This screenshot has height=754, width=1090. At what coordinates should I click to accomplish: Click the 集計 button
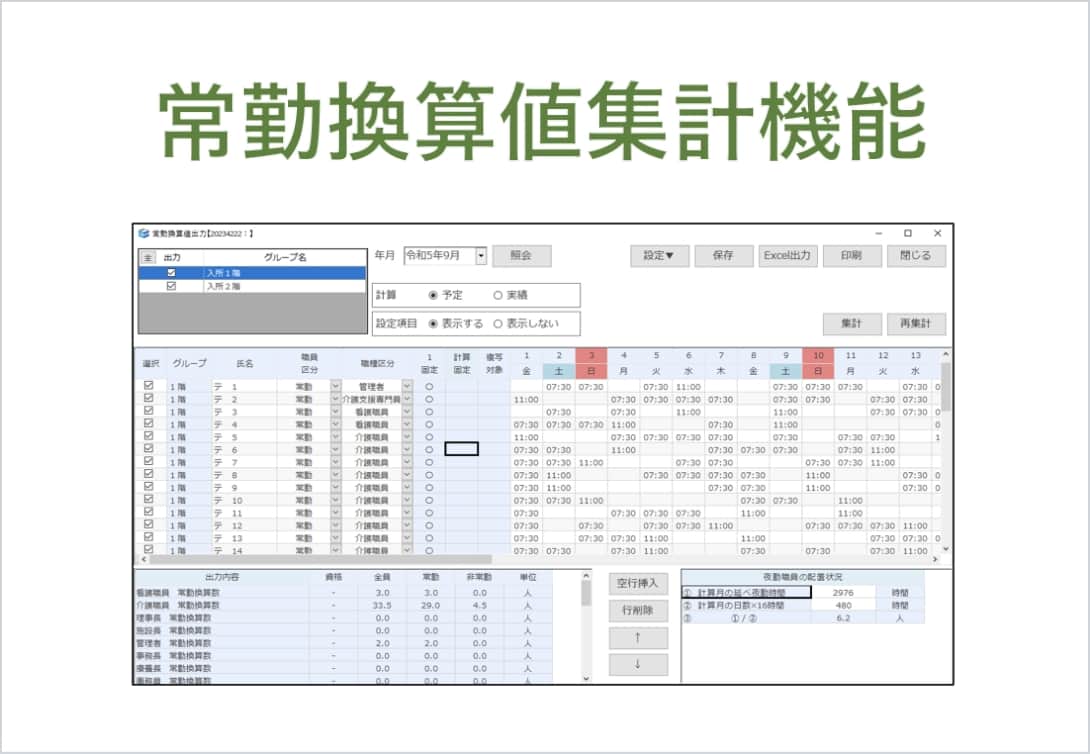click(852, 324)
